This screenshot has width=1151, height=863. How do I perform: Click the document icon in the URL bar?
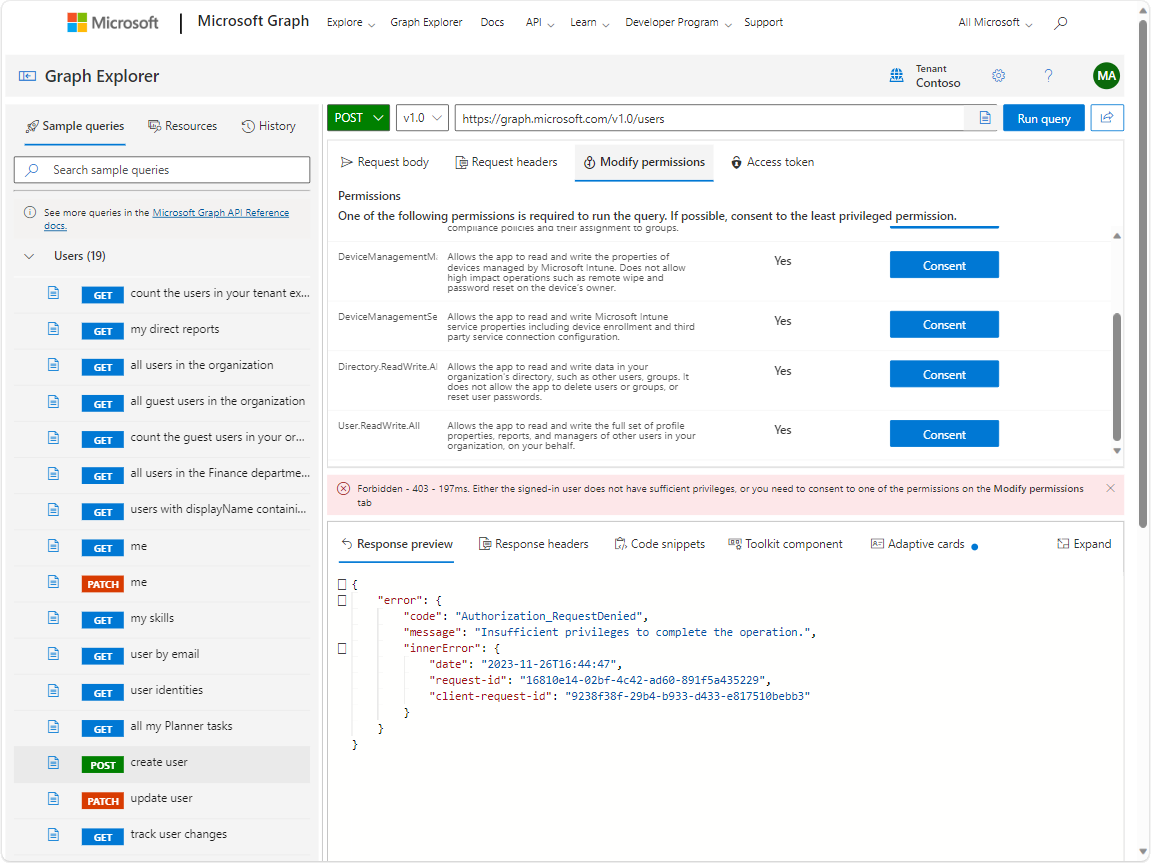coord(985,118)
